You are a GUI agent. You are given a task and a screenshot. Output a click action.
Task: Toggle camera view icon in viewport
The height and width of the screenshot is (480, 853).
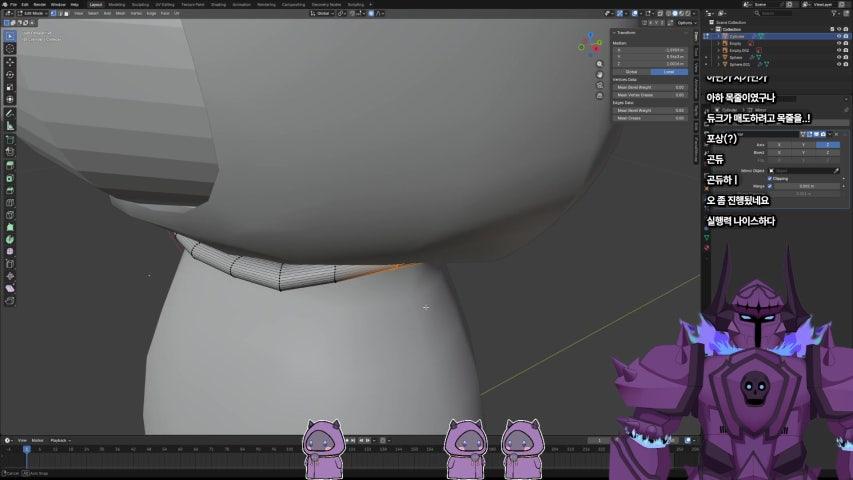(x=599, y=85)
